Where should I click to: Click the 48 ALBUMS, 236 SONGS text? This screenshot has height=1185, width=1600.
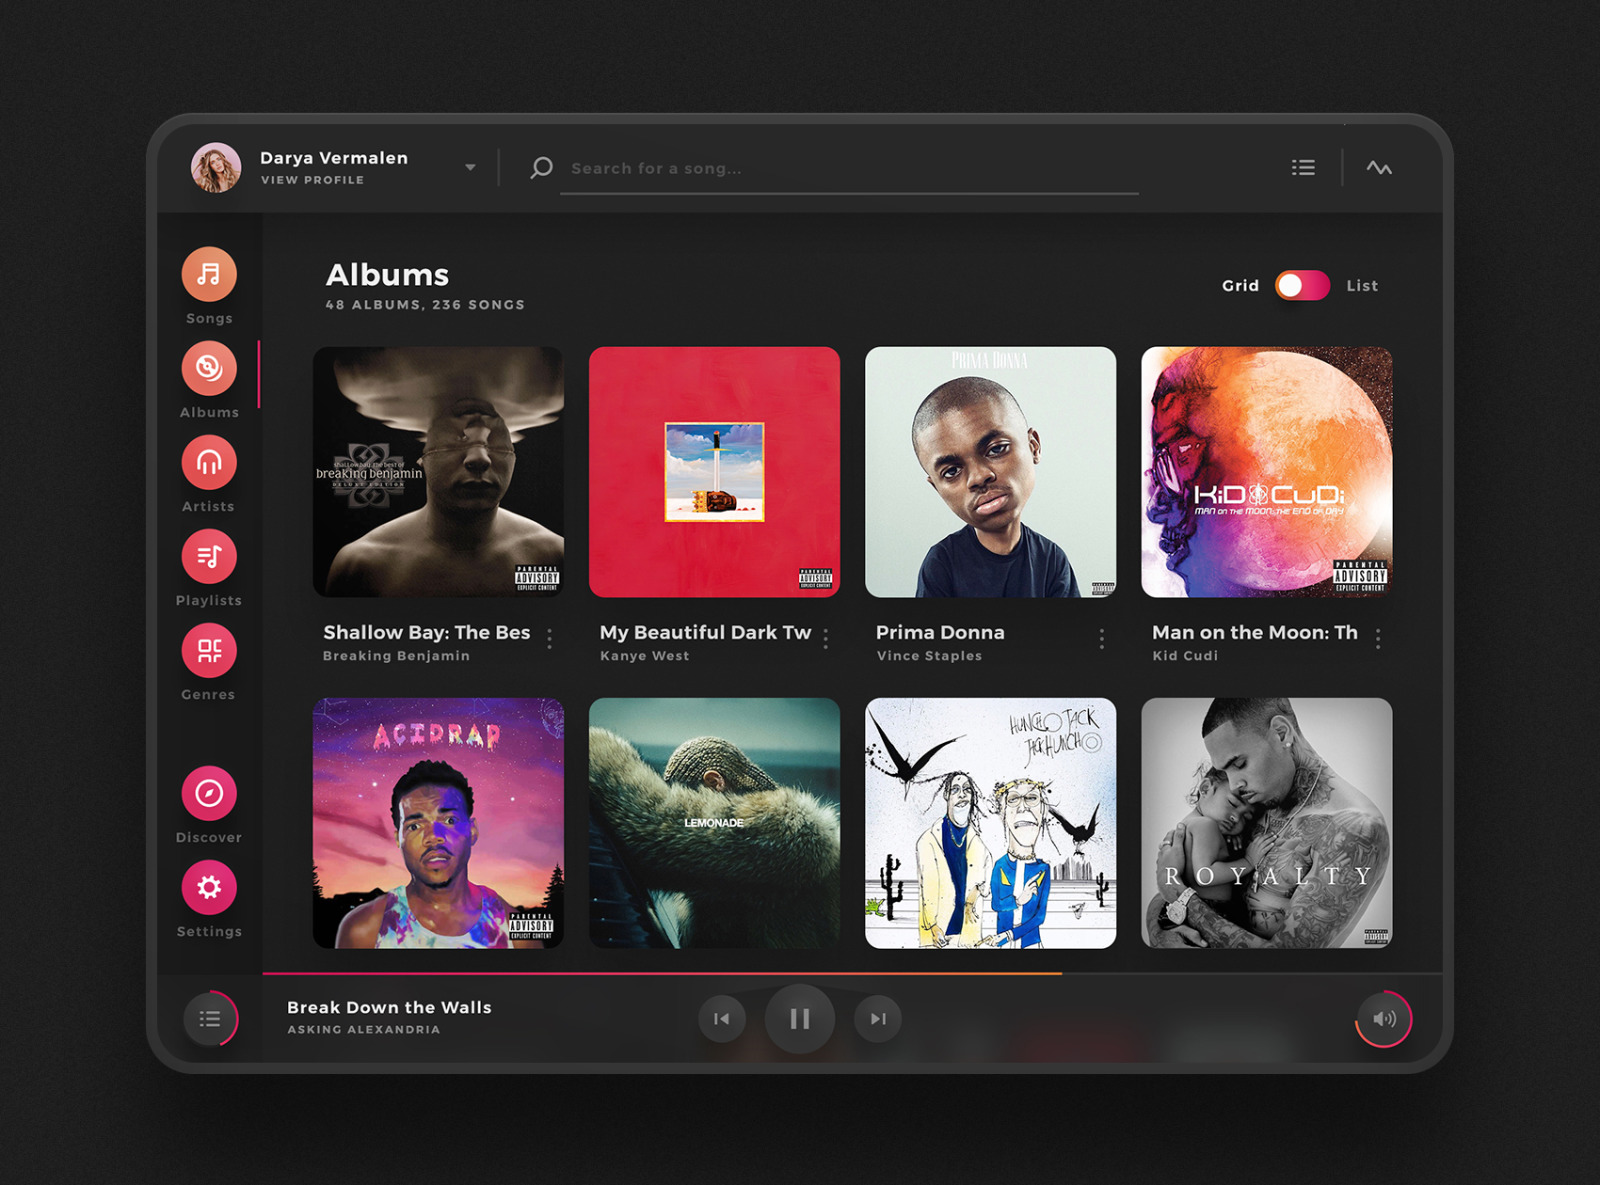click(425, 305)
